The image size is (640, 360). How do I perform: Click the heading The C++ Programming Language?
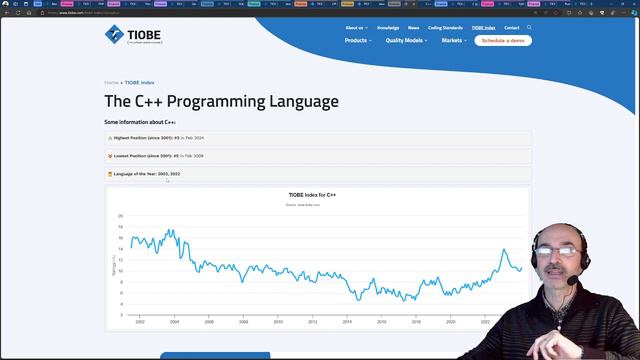[221, 101]
